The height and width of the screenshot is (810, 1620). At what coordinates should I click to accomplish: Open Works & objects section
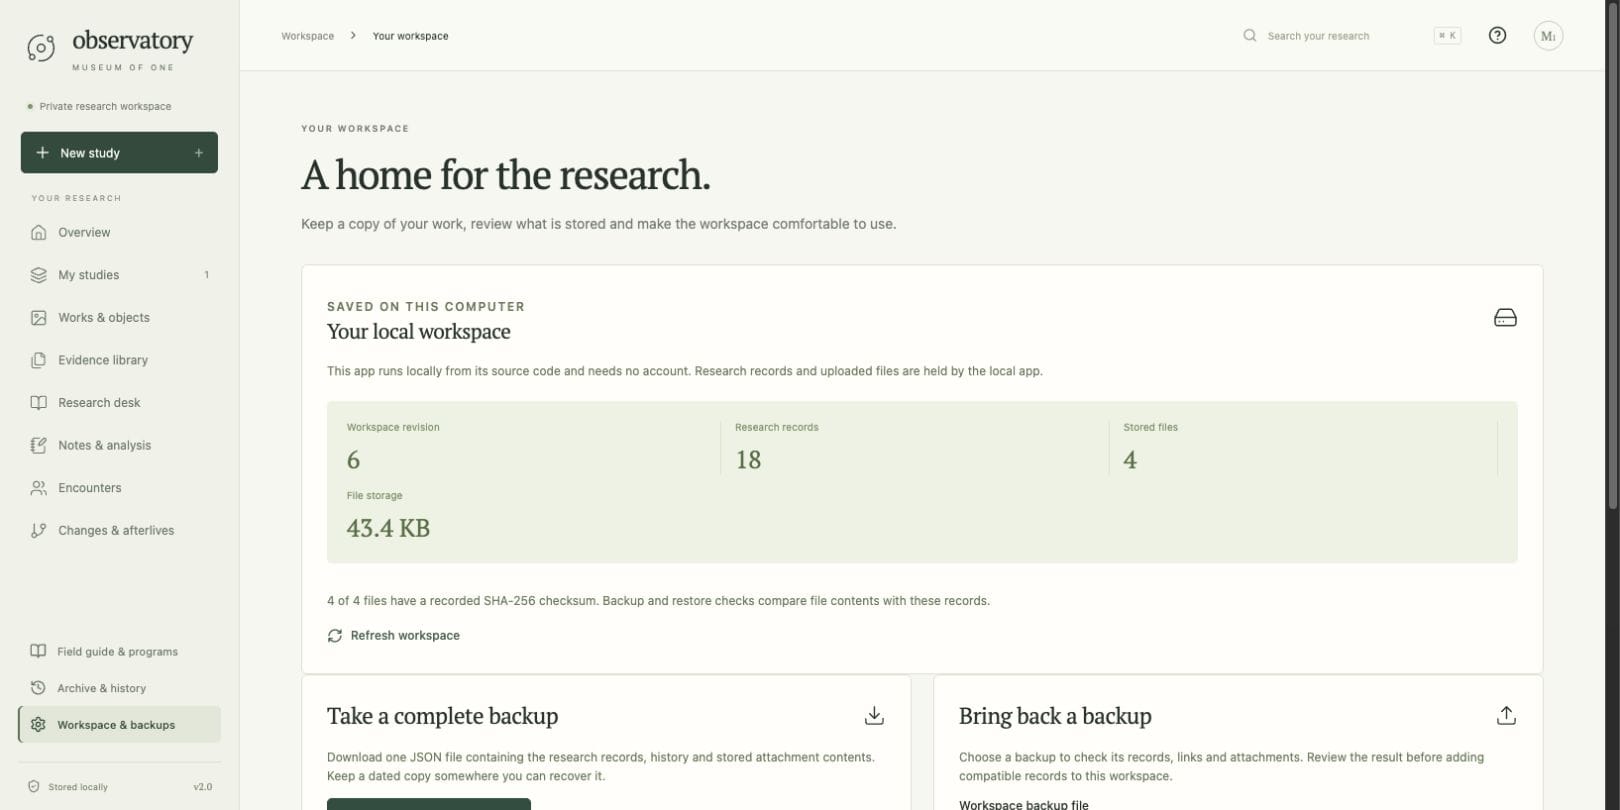point(119,318)
